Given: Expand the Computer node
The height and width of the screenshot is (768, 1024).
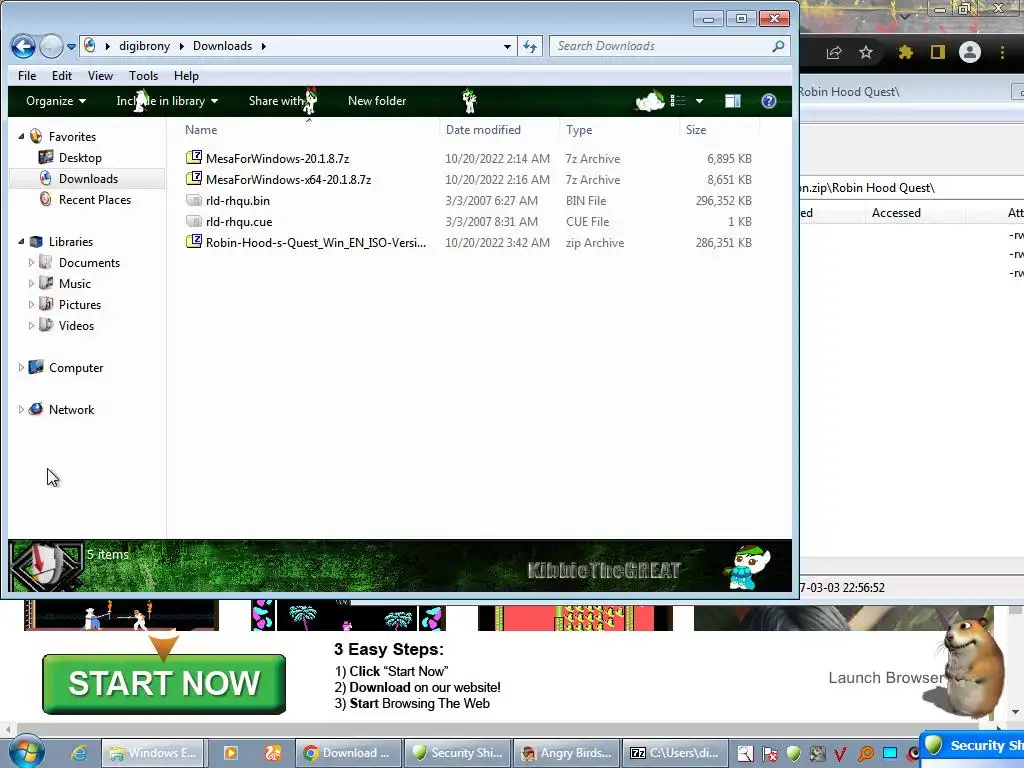Looking at the screenshot, I should [21, 368].
